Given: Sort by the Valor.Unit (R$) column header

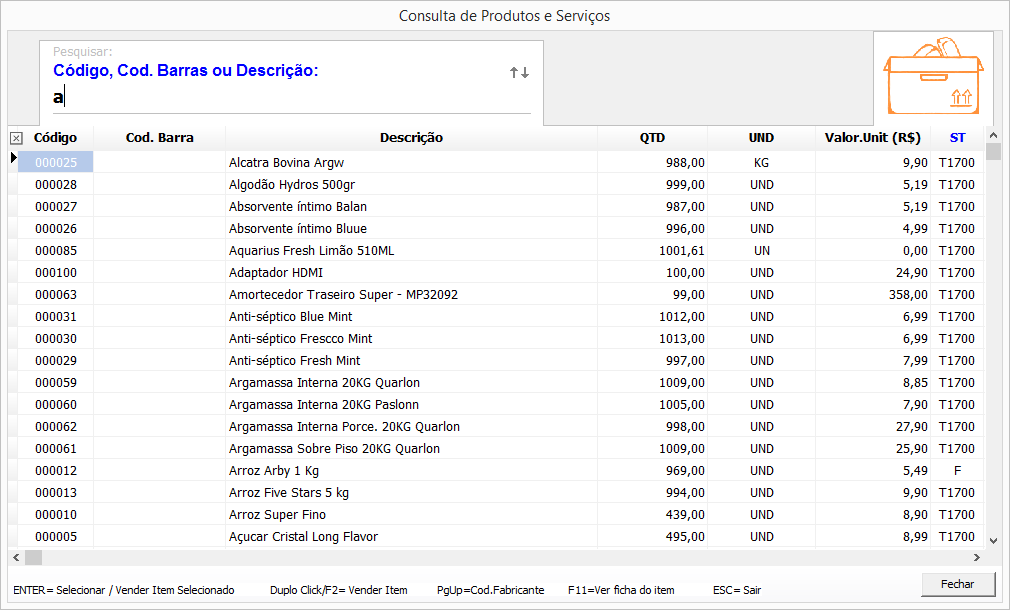Looking at the screenshot, I should coord(872,138).
